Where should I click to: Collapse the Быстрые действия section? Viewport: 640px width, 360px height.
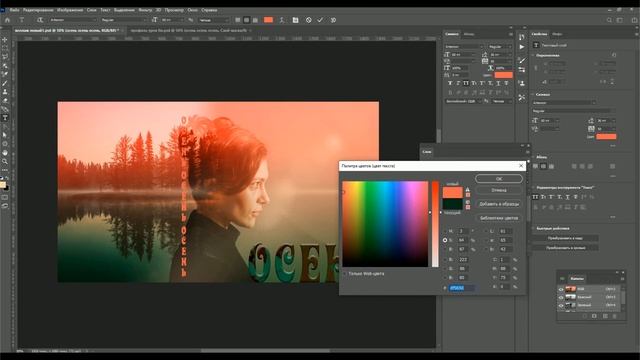pyautogui.click(x=533, y=228)
